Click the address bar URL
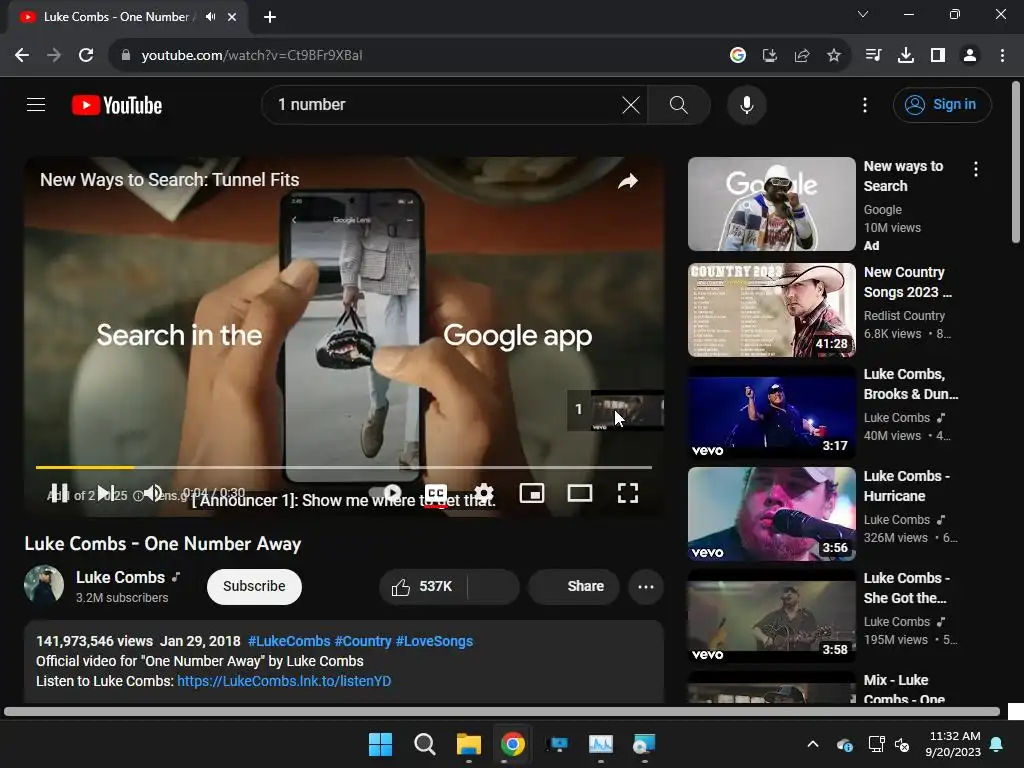Image resolution: width=1024 pixels, height=768 pixels. [251, 56]
